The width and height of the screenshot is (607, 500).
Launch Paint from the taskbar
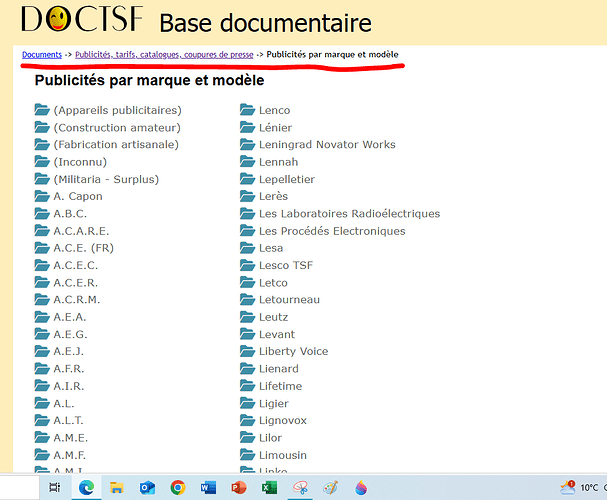click(x=331, y=488)
